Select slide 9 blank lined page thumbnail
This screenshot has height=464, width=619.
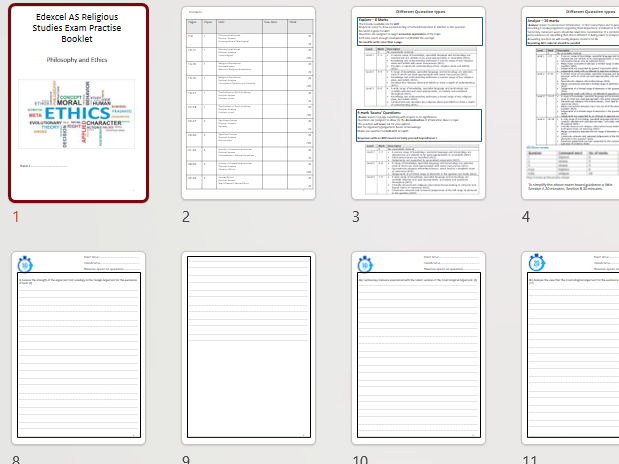pyautogui.click(x=248, y=348)
